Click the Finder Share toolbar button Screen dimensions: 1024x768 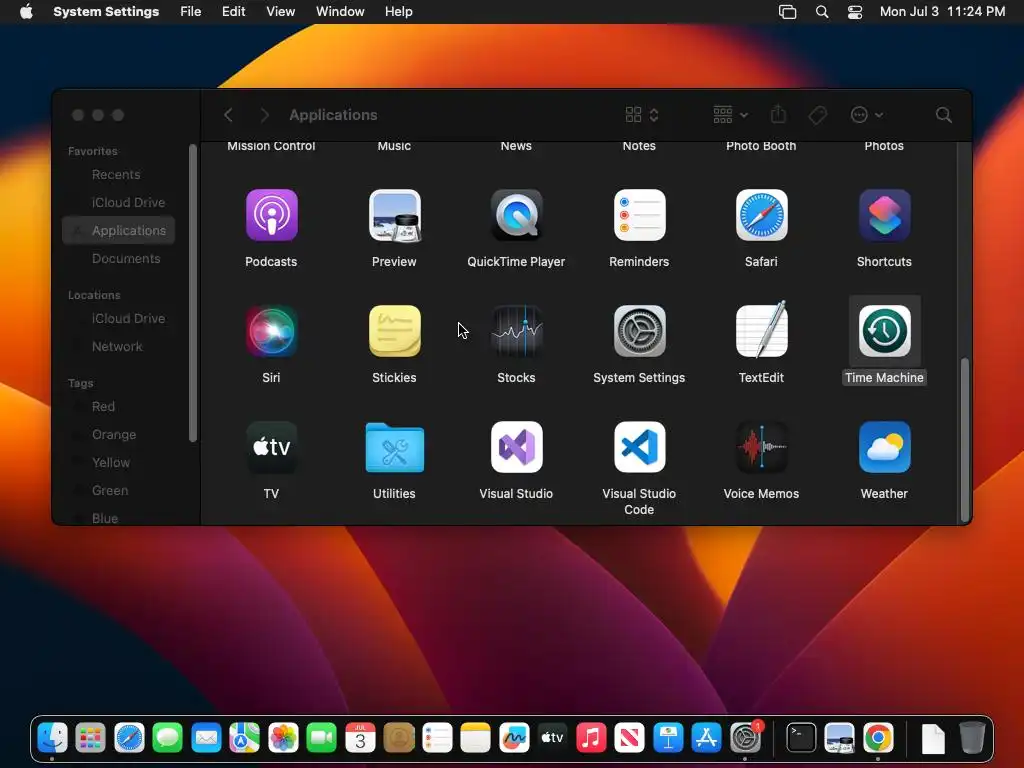(x=778, y=115)
